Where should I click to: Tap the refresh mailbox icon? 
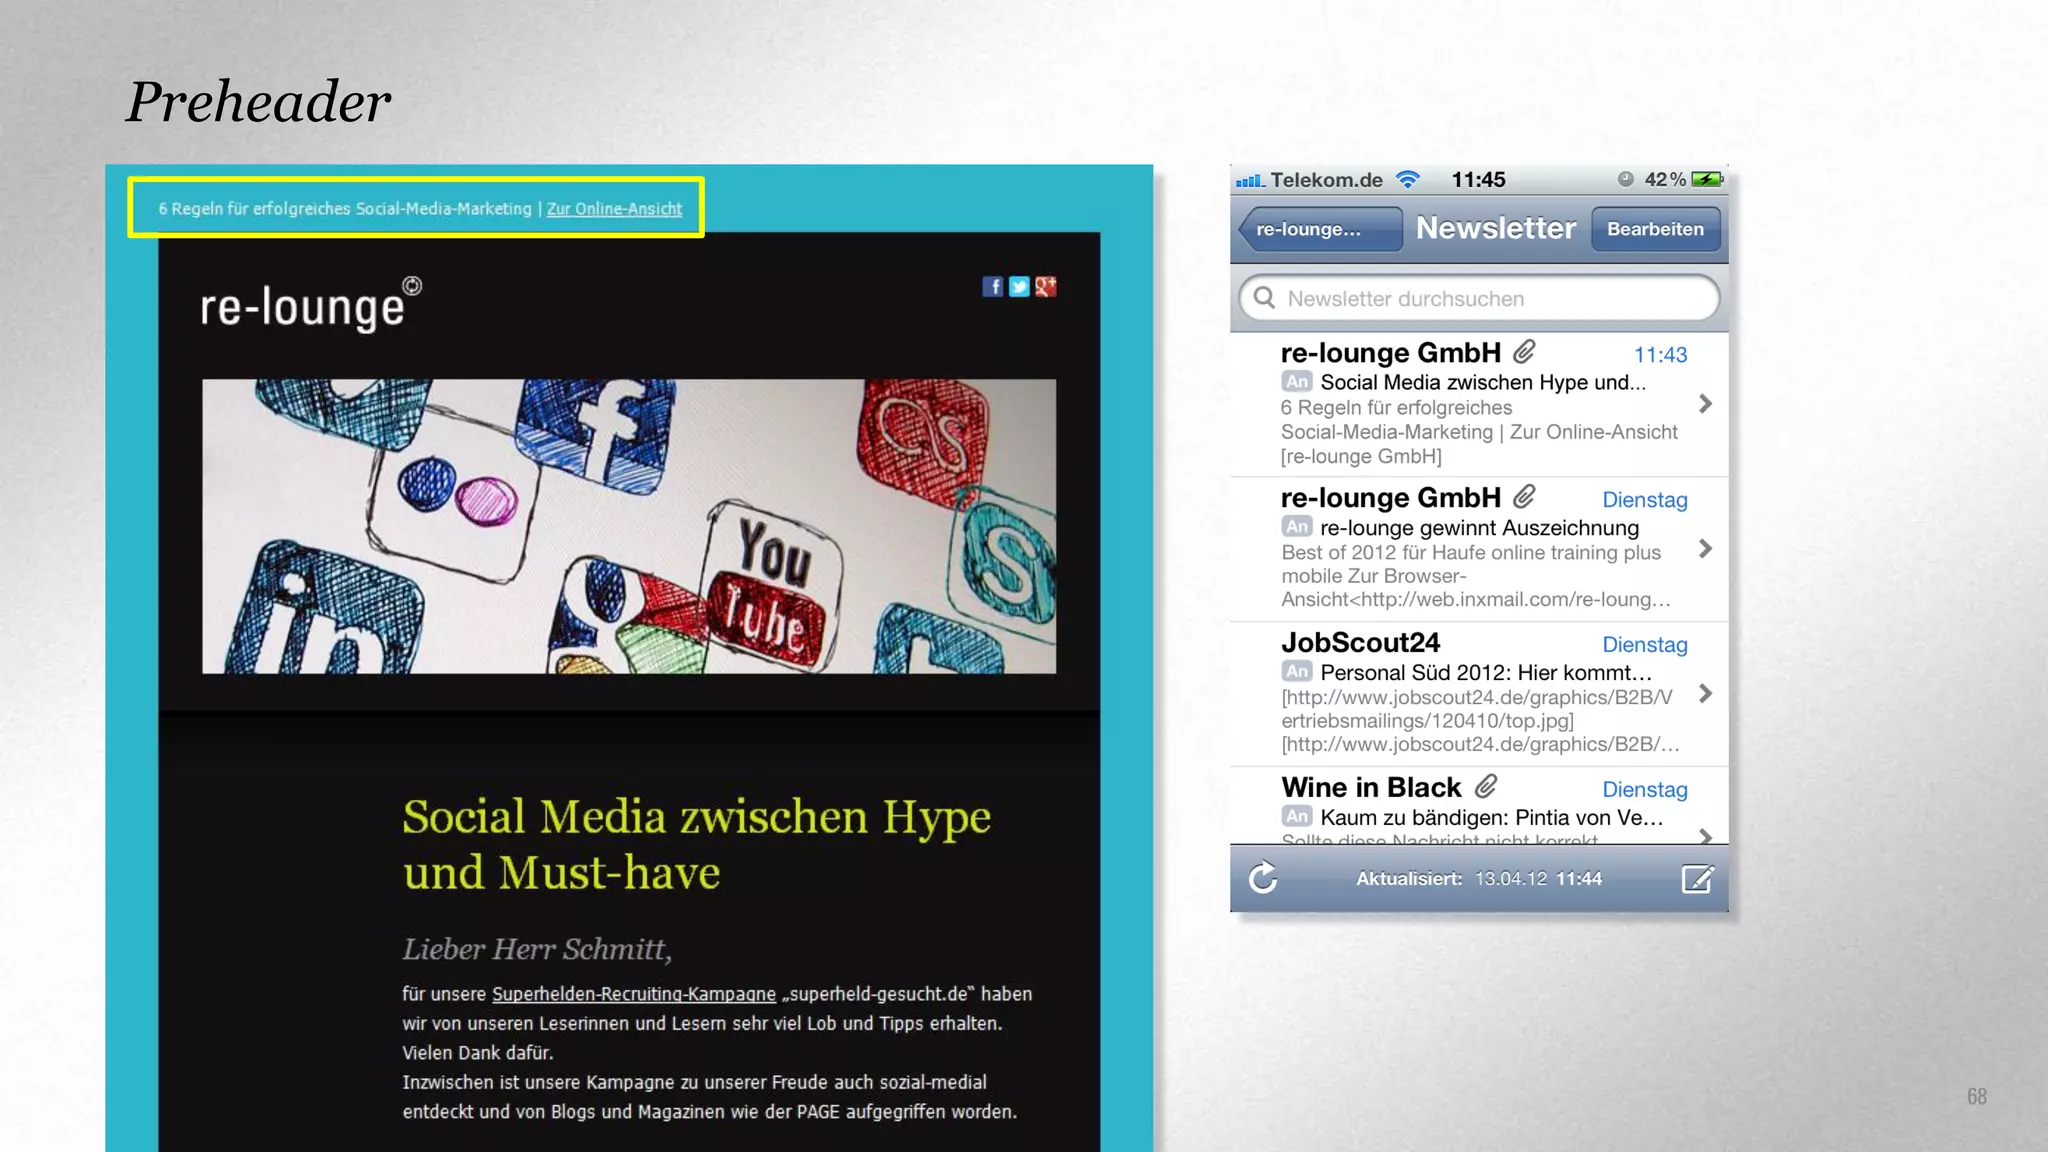[1263, 878]
